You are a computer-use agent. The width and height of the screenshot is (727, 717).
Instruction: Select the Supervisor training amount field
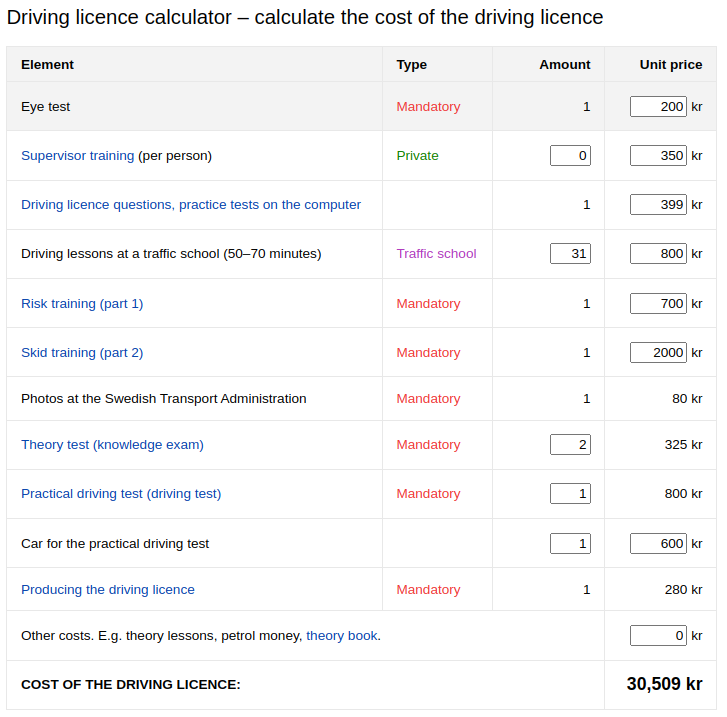click(x=570, y=156)
